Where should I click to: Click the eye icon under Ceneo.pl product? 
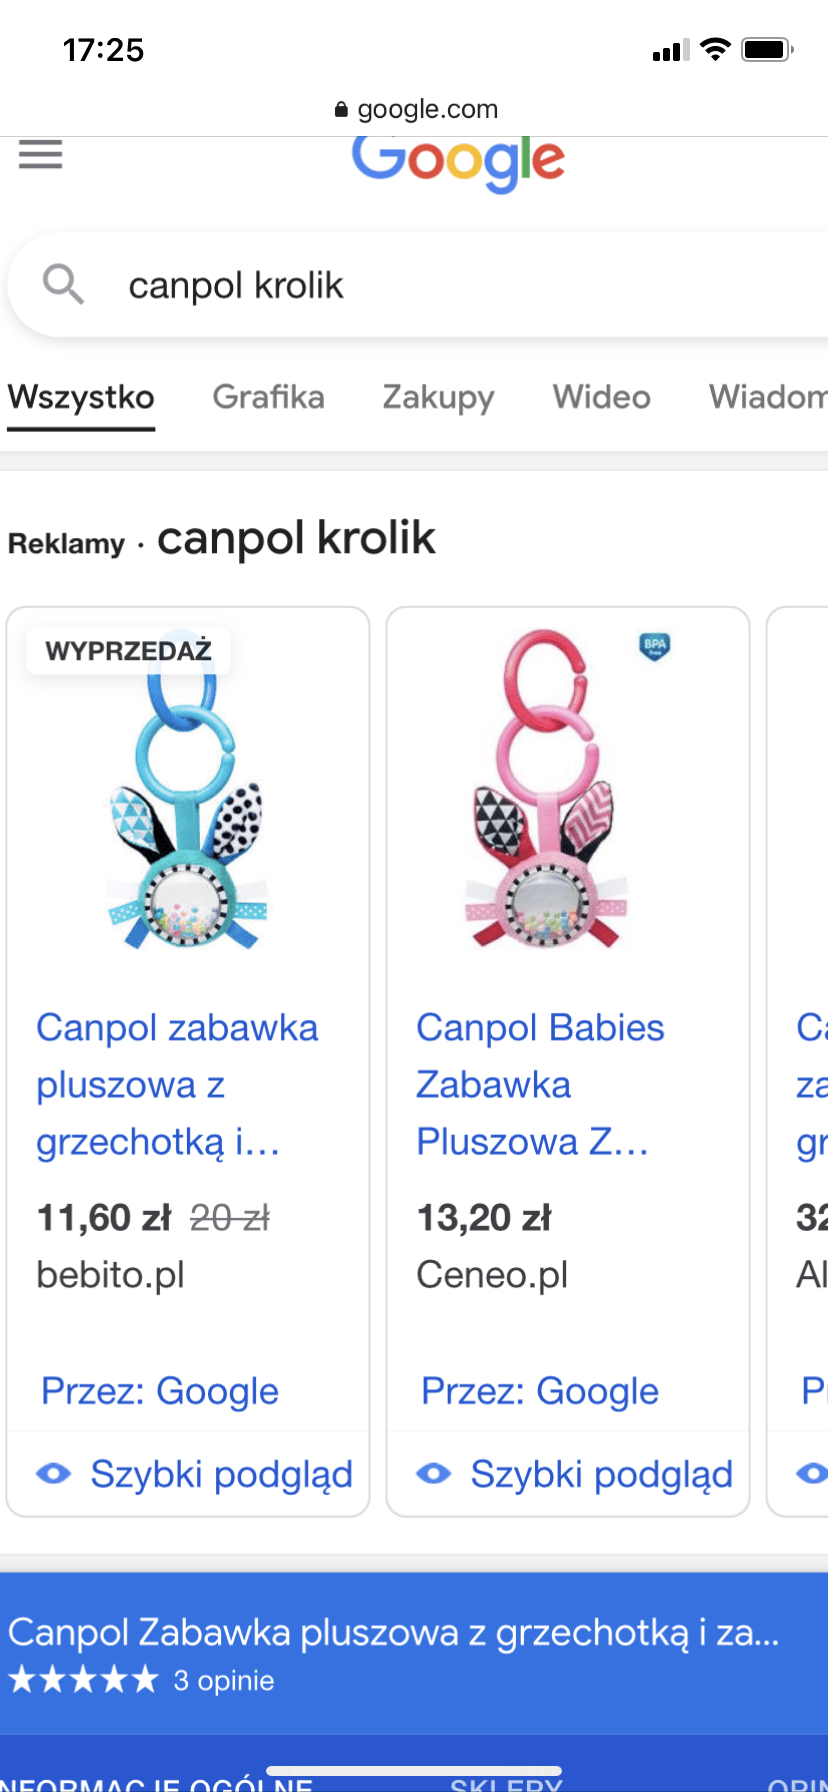pos(434,1473)
